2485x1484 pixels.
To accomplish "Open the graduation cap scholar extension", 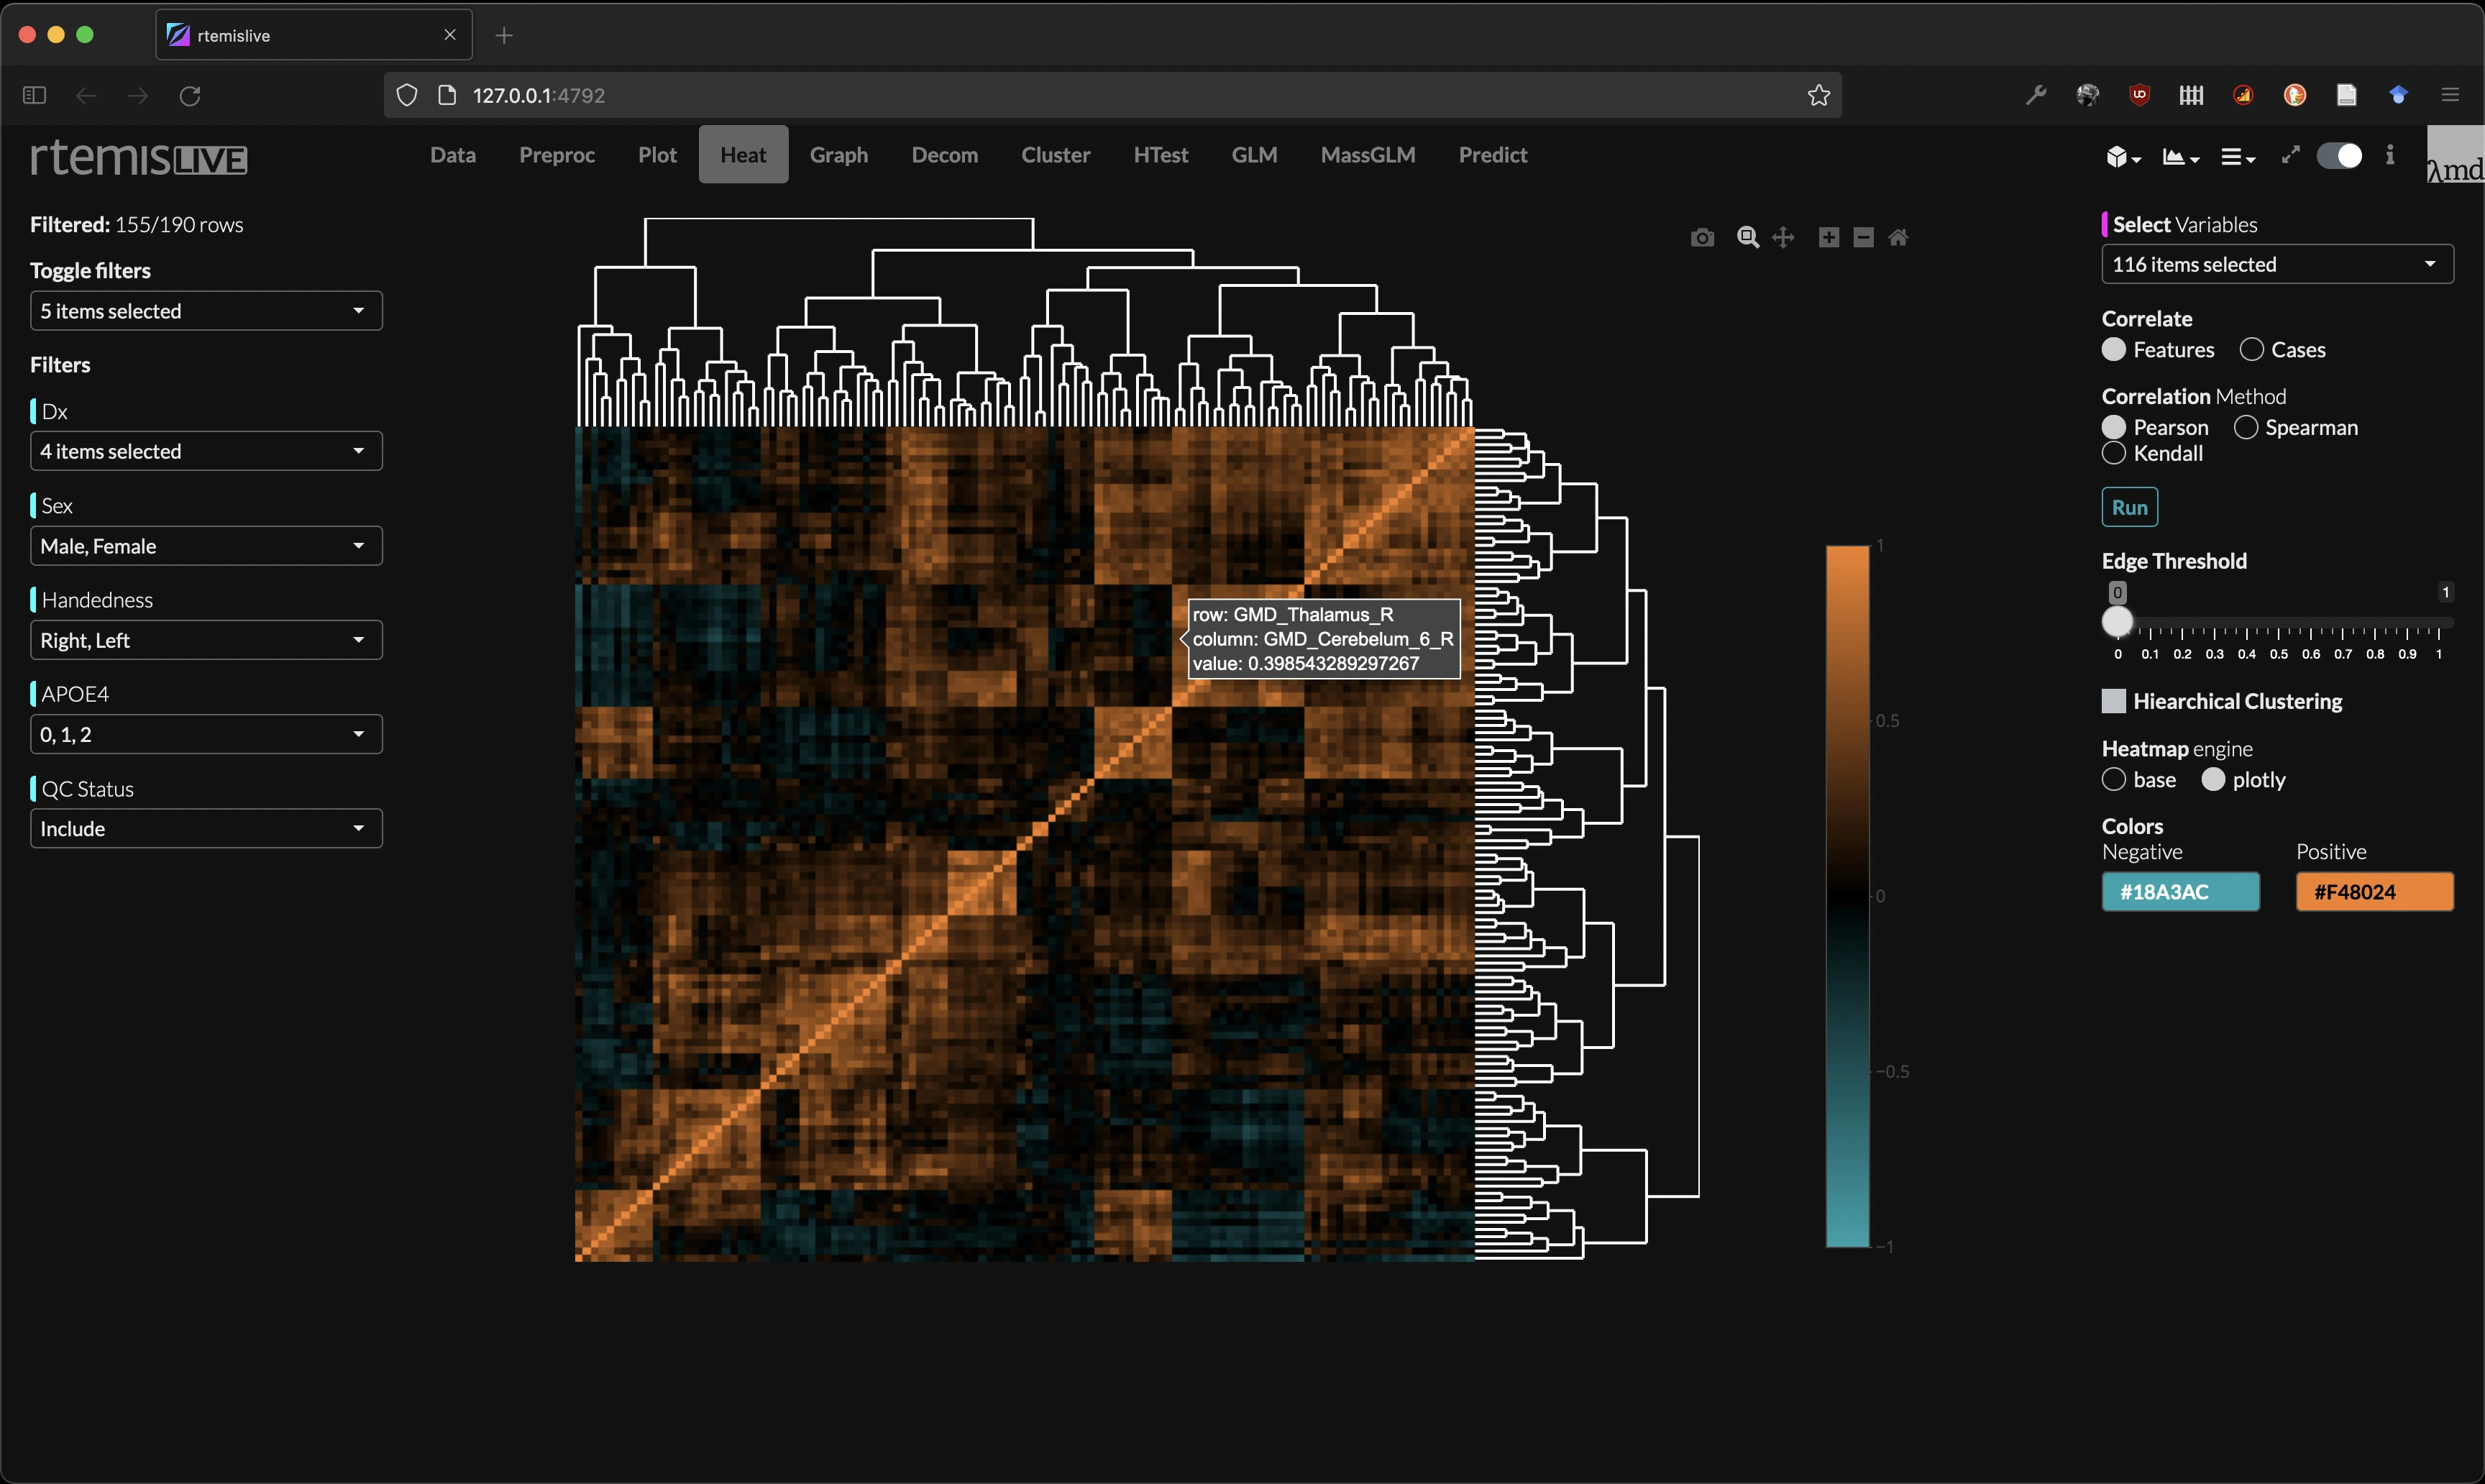I will (x=2398, y=95).
